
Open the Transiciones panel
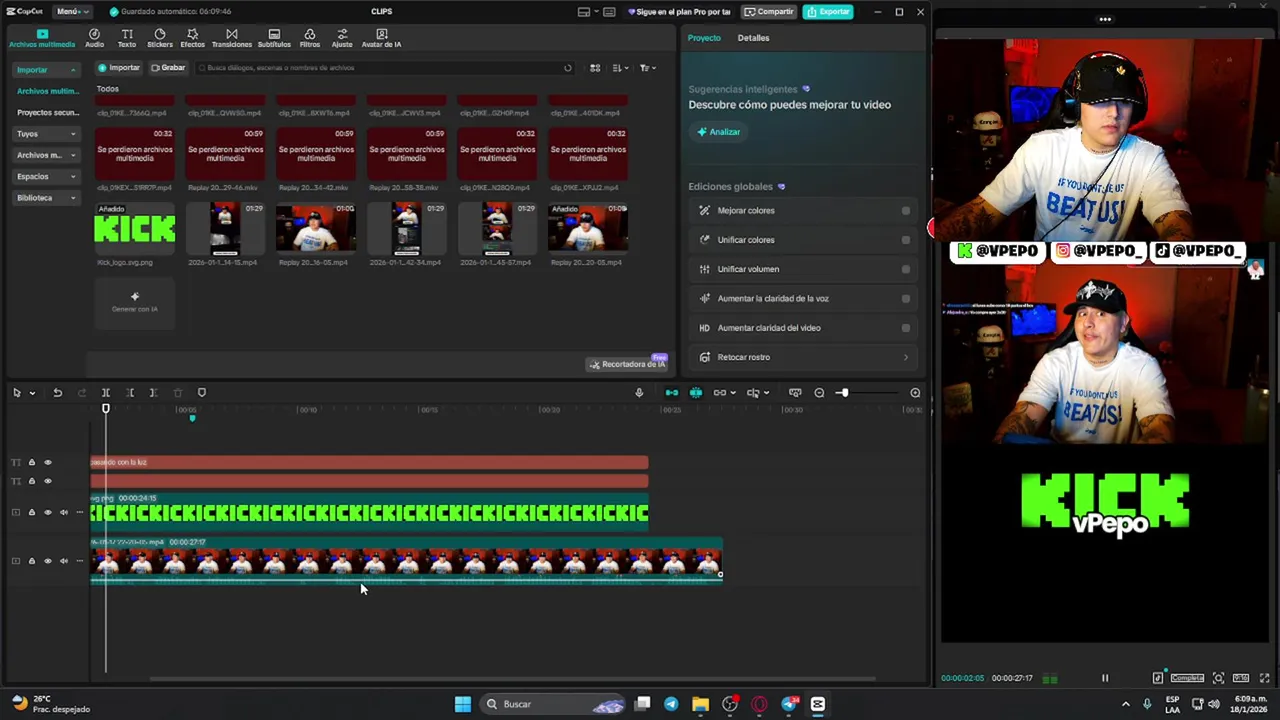(231, 38)
